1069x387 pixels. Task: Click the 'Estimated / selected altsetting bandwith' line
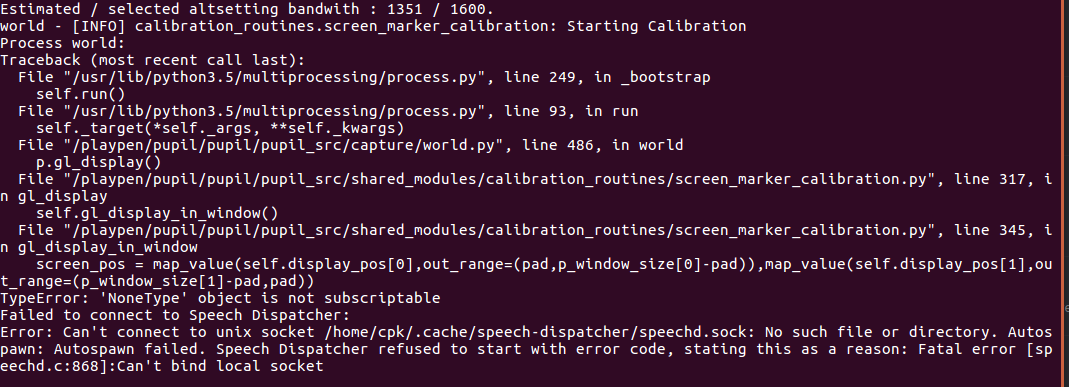tap(247, 9)
